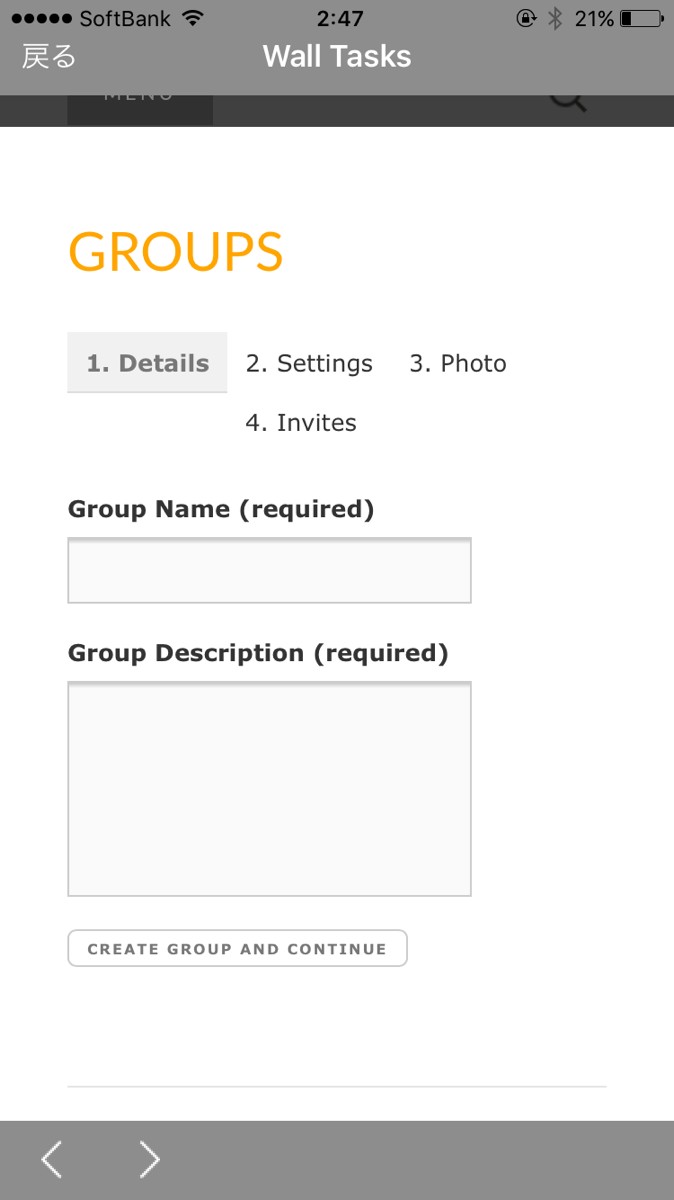
Task: Click the partially hidden MENU button
Action: 140,108
